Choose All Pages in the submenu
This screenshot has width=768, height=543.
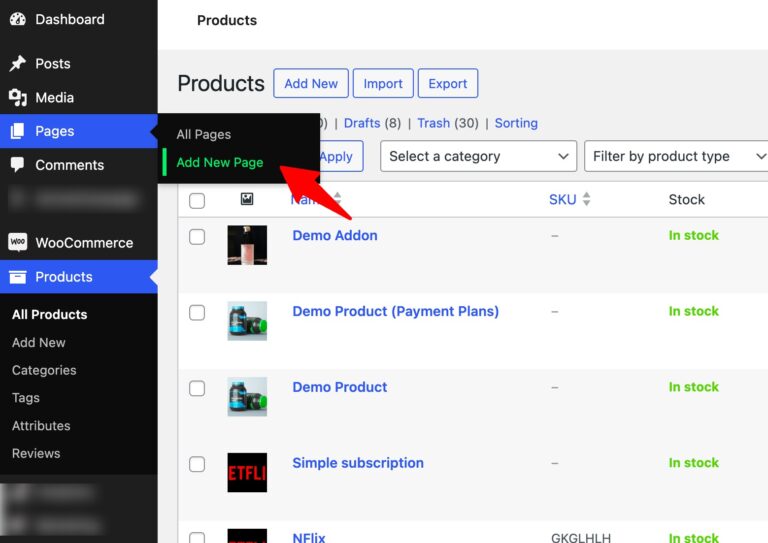pyautogui.click(x=203, y=134)
